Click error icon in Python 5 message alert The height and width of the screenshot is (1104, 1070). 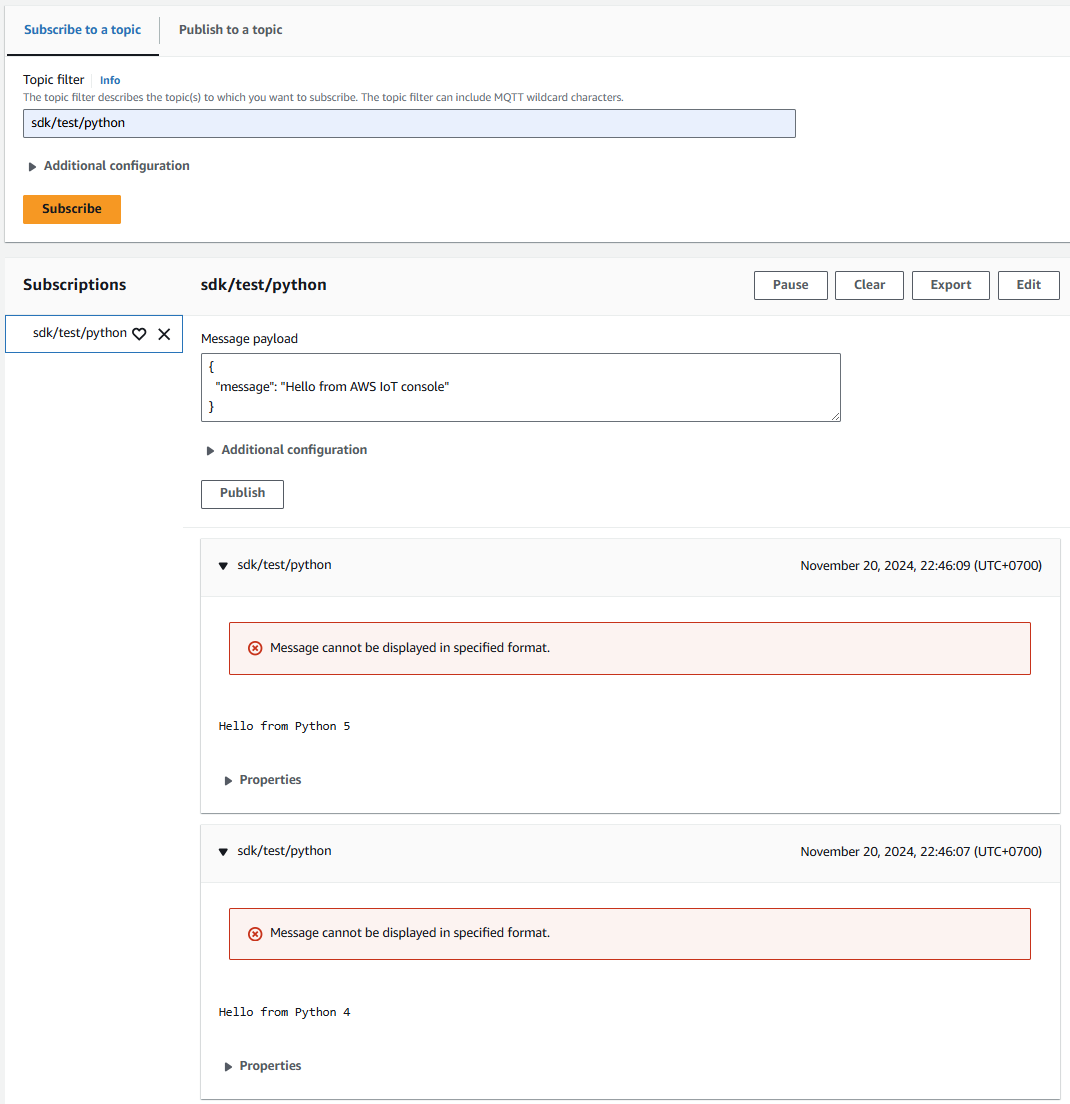coord(255,648)
